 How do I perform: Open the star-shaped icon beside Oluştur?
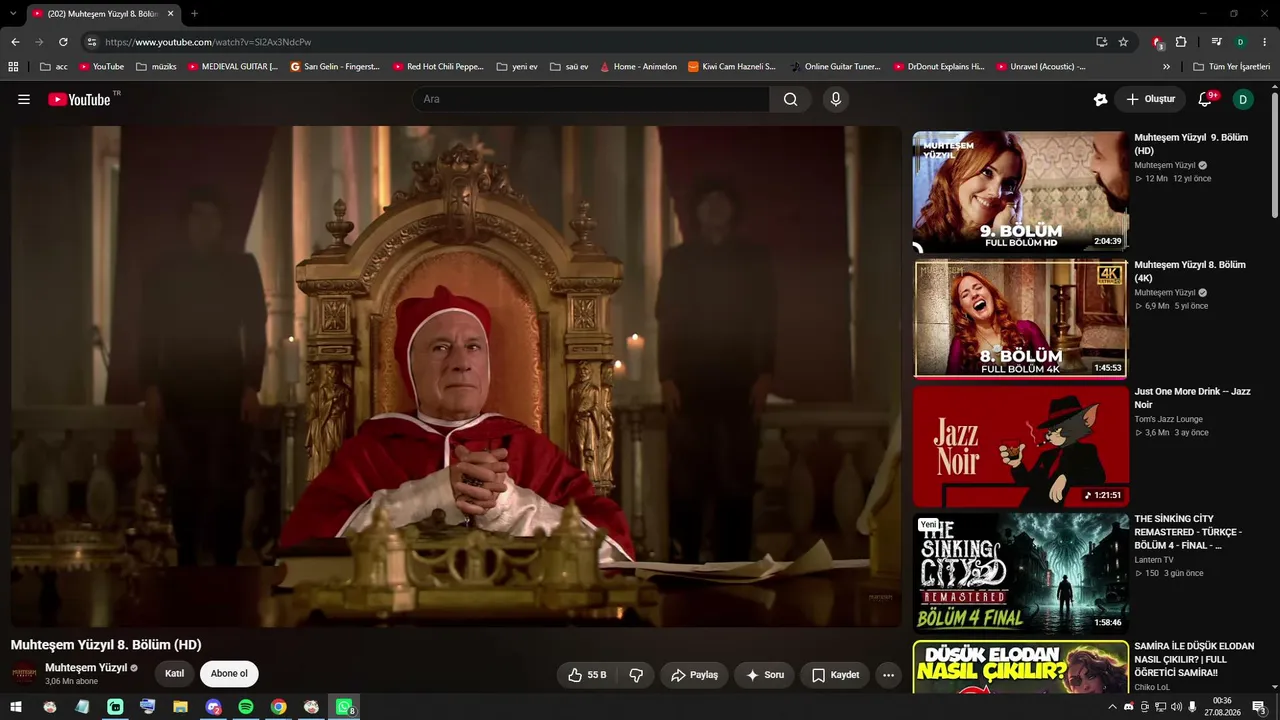[1101, 99]
